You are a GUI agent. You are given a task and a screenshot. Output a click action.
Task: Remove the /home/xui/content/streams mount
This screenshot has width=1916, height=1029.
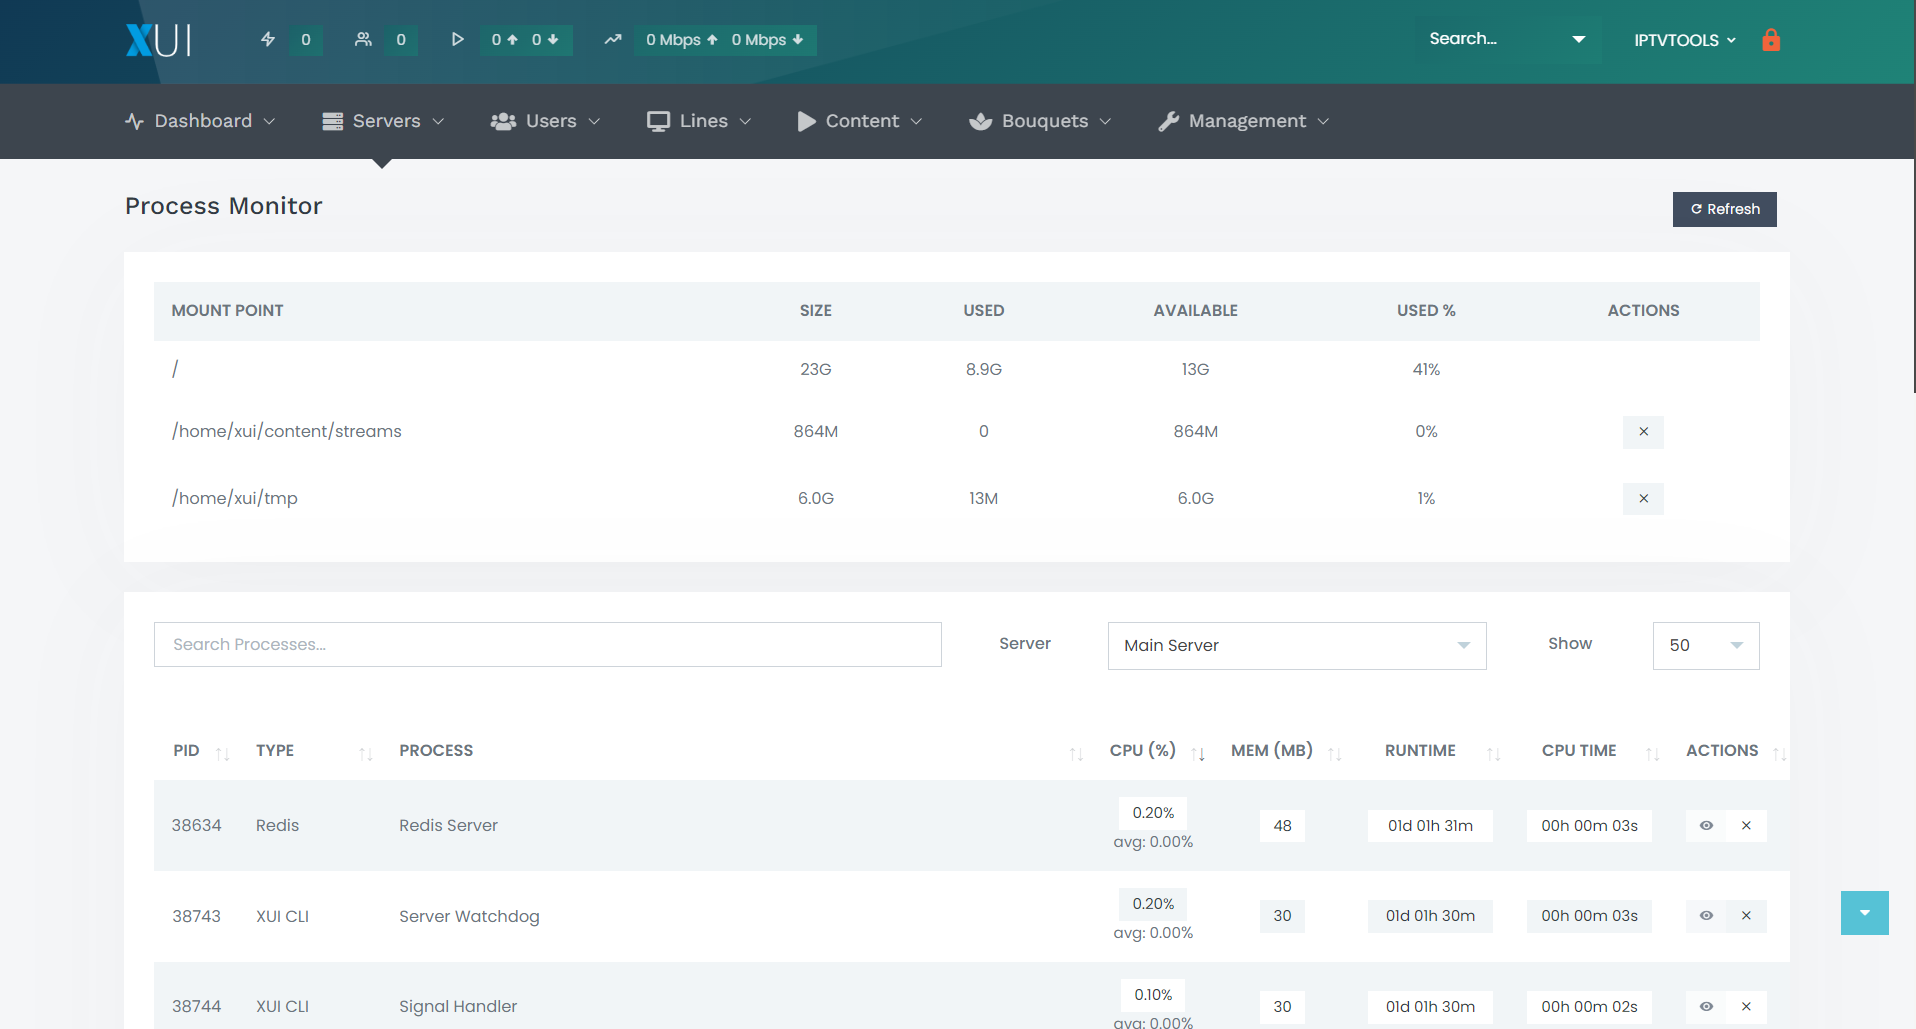click(x=1643, y=432)
